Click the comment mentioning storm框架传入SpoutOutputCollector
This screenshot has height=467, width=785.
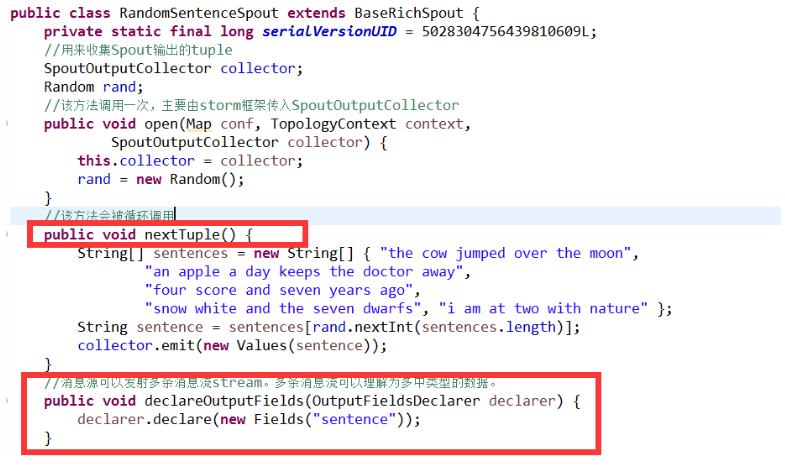click(251, 106)
